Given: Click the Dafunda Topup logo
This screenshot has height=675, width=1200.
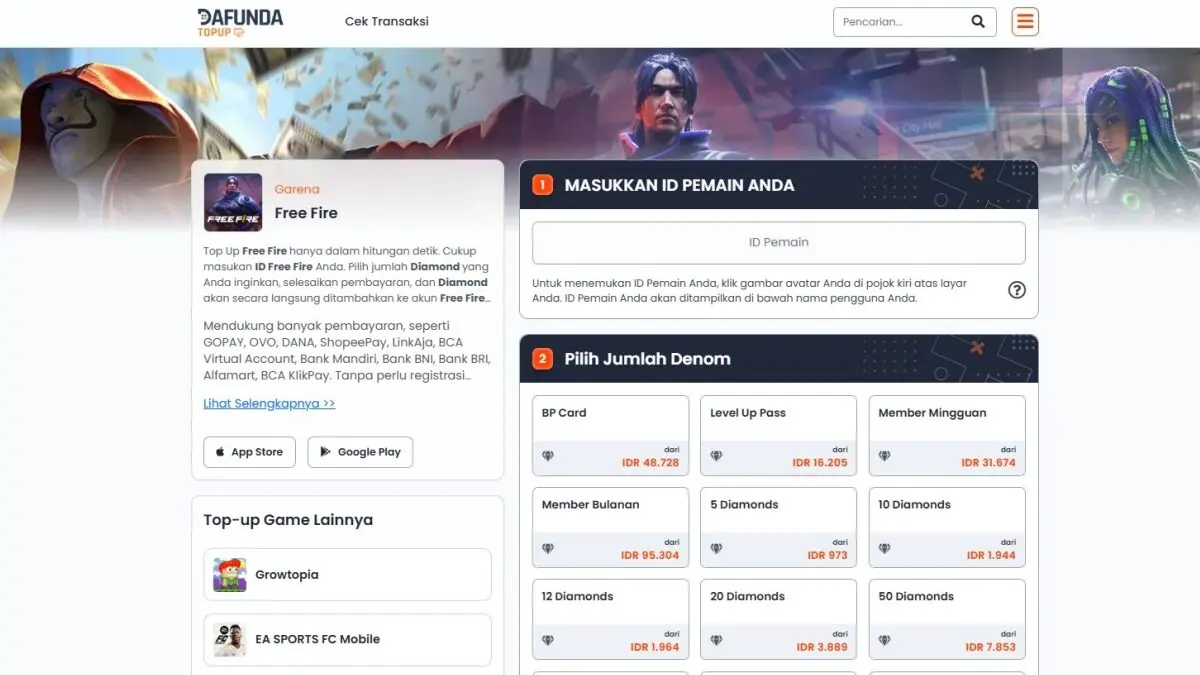Looking at the screenshot, I should (x=240, y=22).
